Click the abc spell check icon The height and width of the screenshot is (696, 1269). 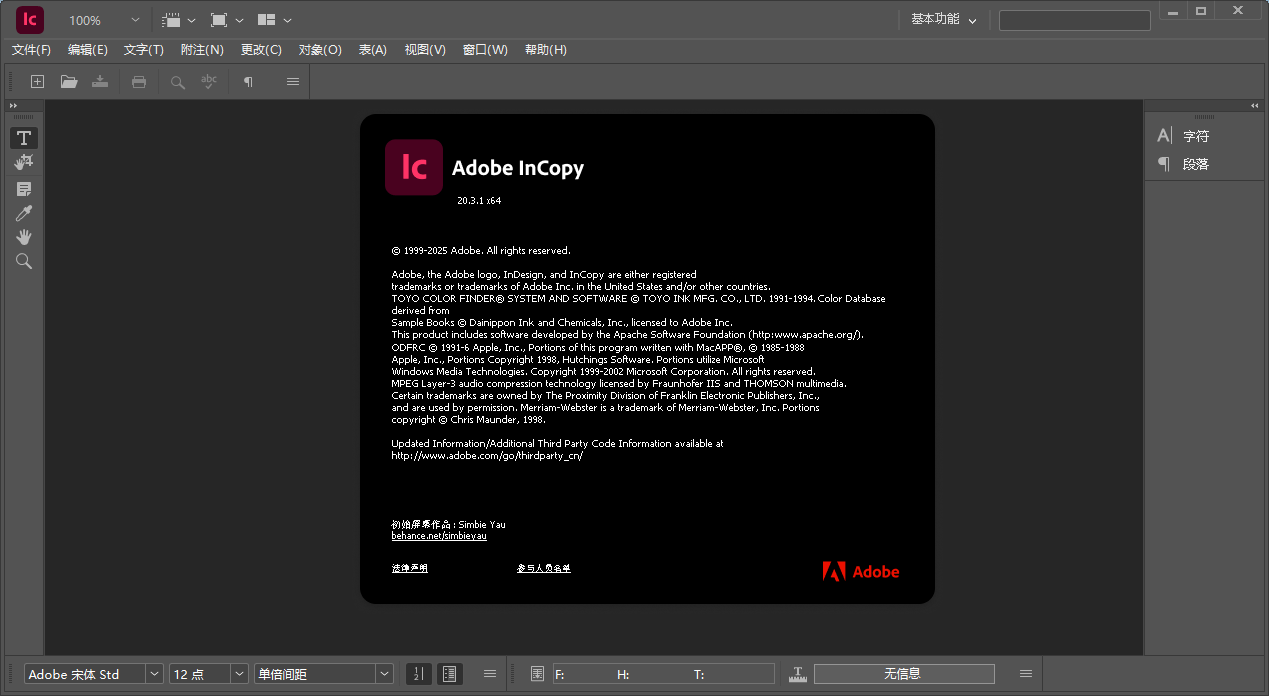[209, 82]
